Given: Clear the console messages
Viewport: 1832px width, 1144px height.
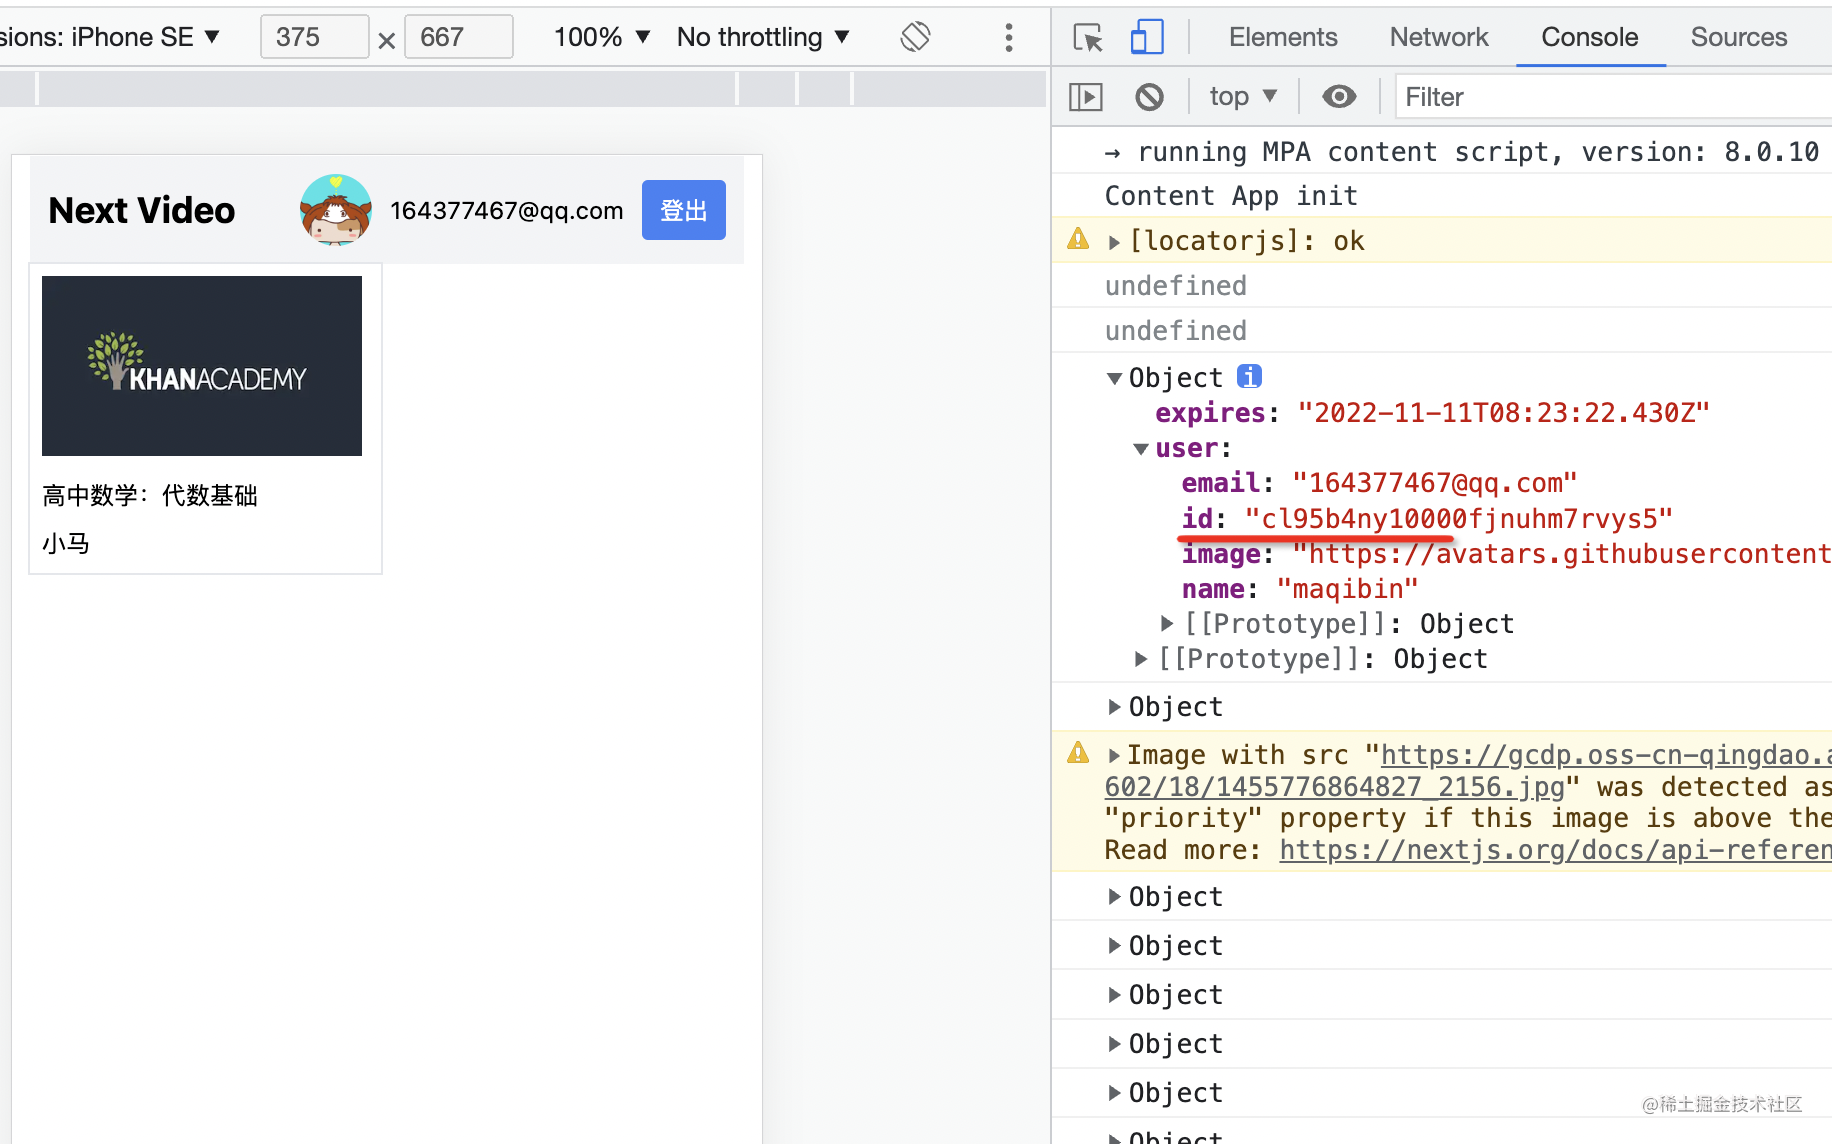Looking at the screenshot, I should [x=1148, y=96].
